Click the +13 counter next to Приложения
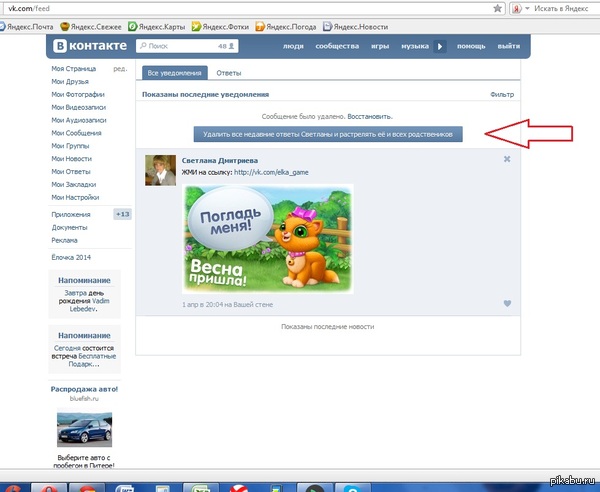This screenshot has height=492, width=600. 122,214
